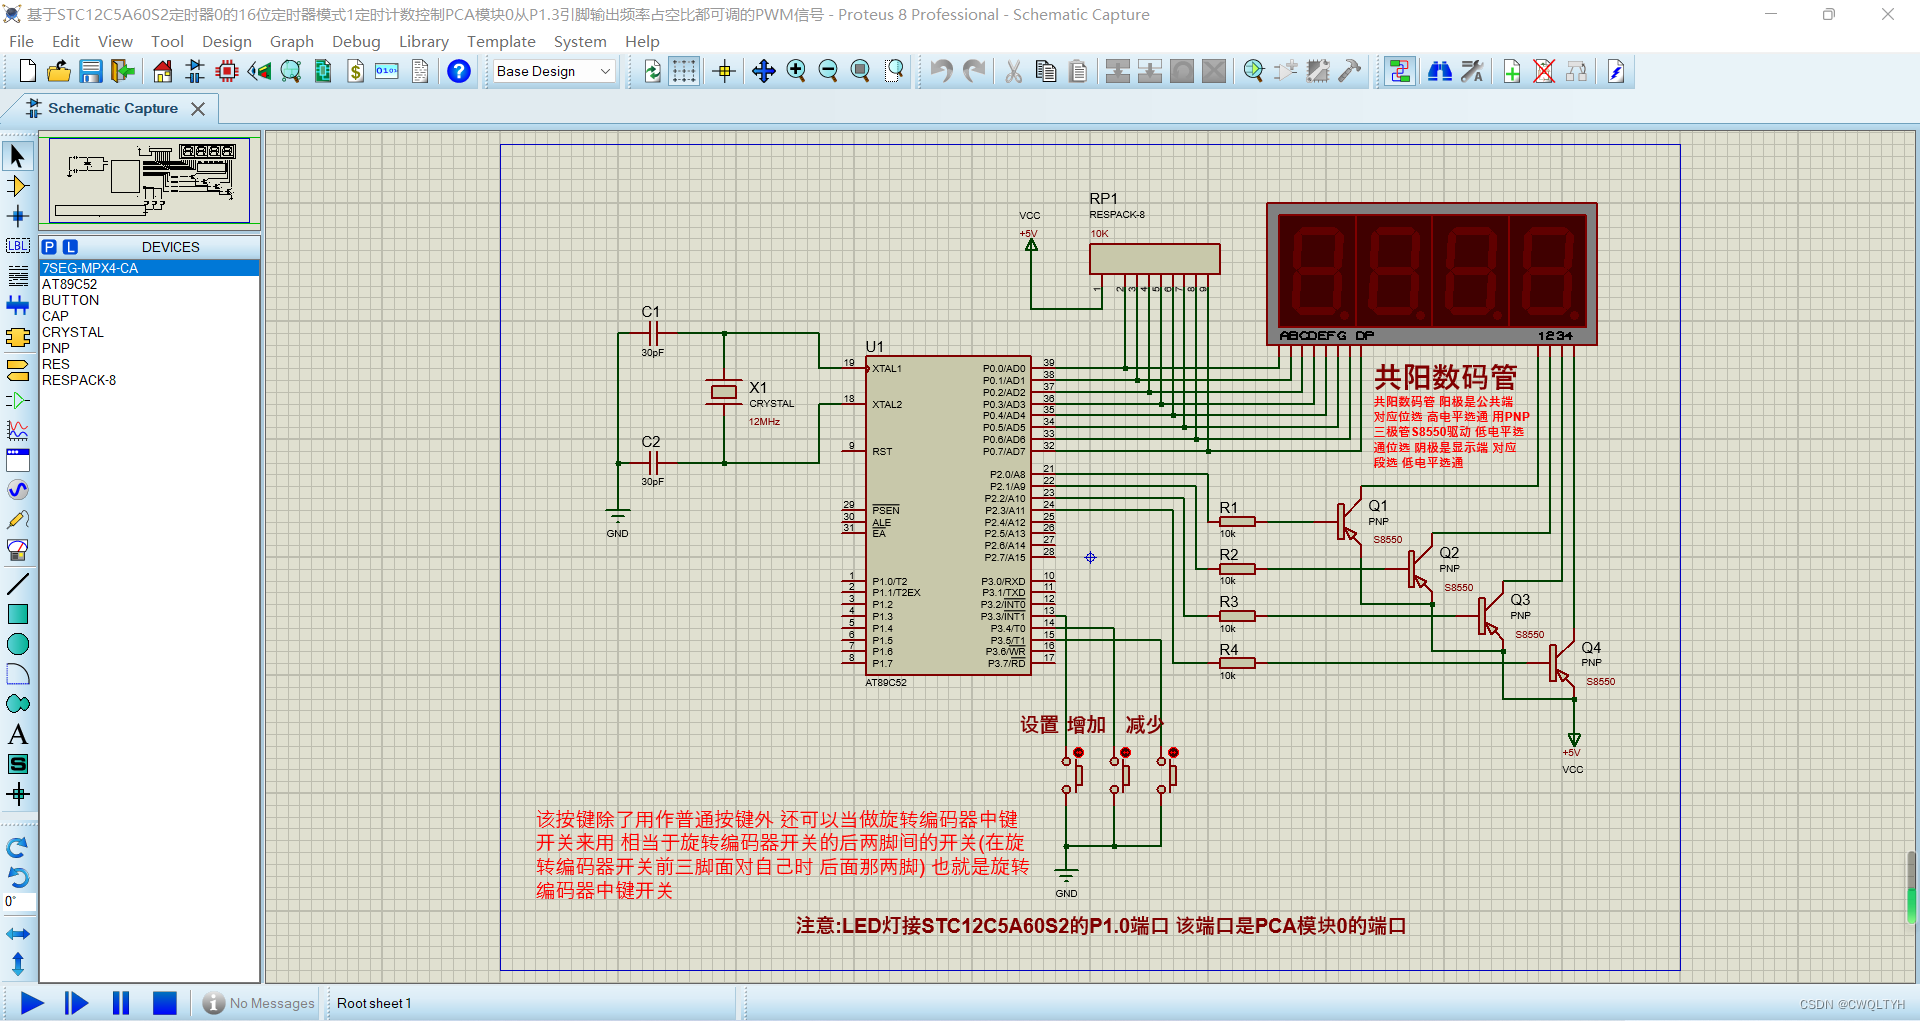
Task: Select RESPACK-8 in the device list
Action: (x=149, y=380)
